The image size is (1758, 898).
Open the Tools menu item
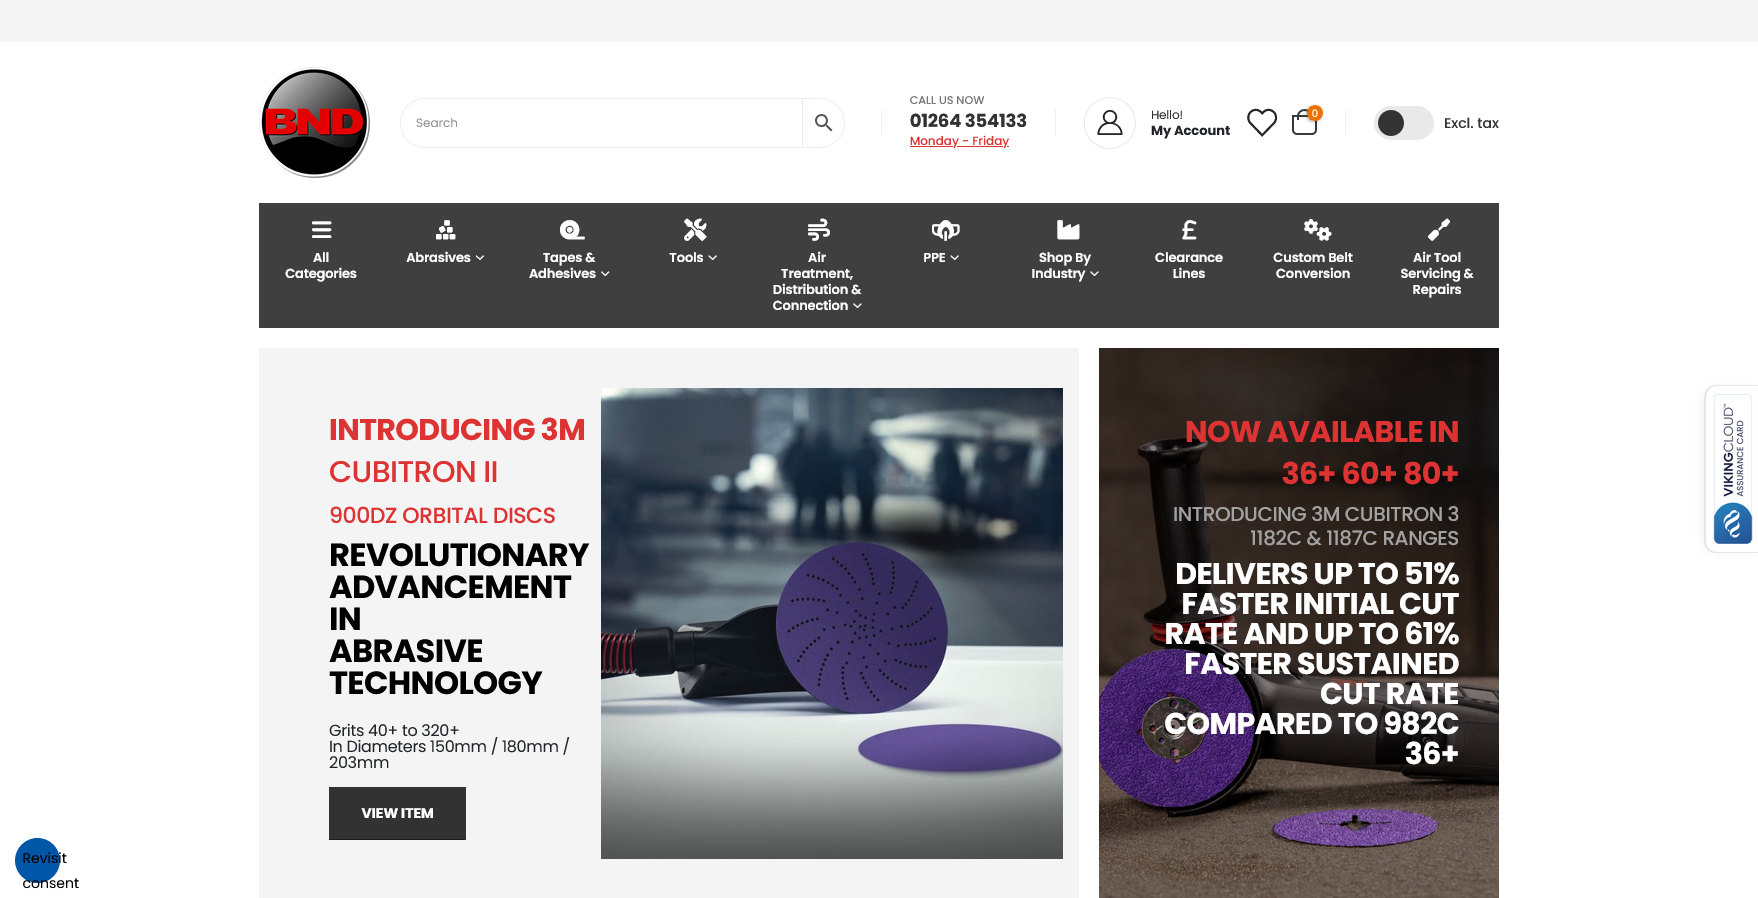(x=693, y=257)
